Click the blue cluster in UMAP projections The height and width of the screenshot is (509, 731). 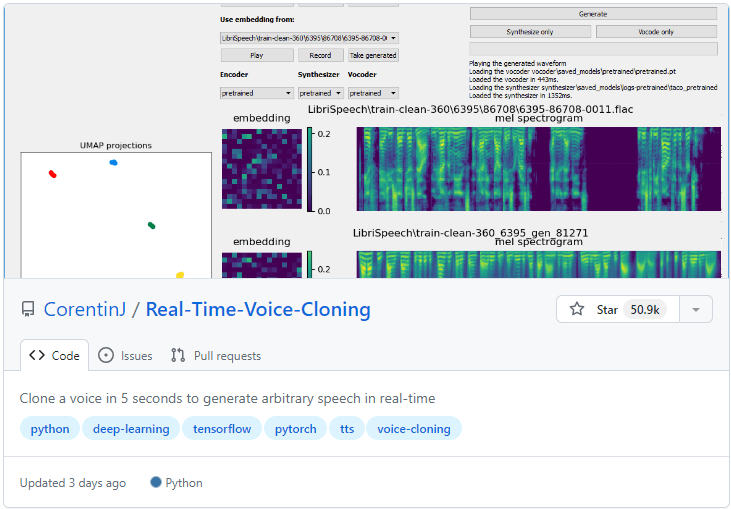[113, 162]
